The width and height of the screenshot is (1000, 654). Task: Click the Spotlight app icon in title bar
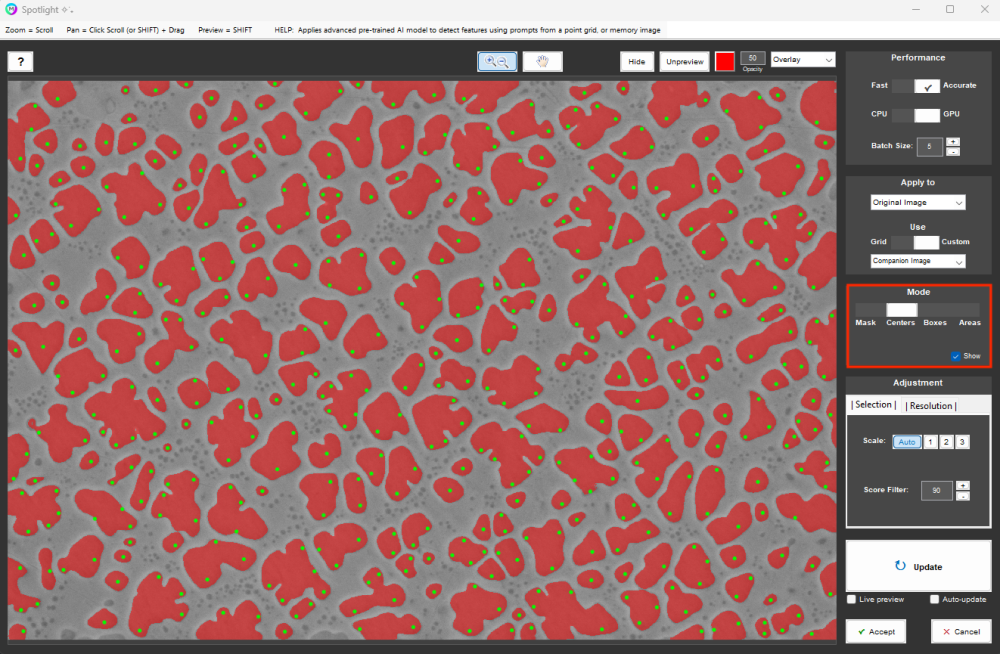[x=11, y=10]
